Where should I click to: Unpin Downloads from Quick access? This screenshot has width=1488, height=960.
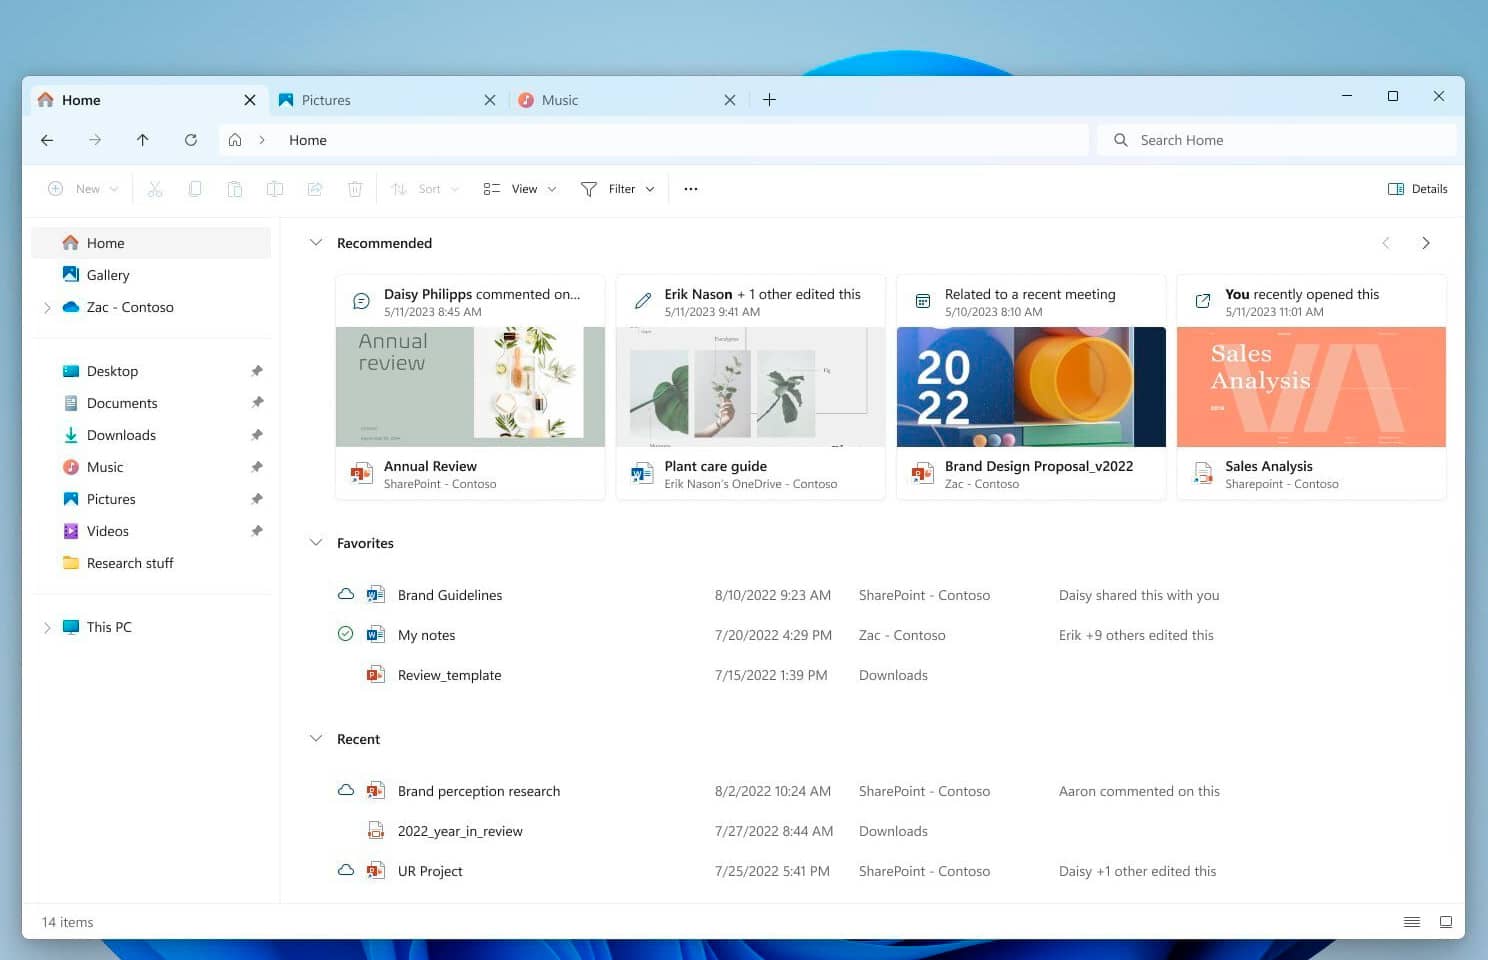(x=257, y=435)
